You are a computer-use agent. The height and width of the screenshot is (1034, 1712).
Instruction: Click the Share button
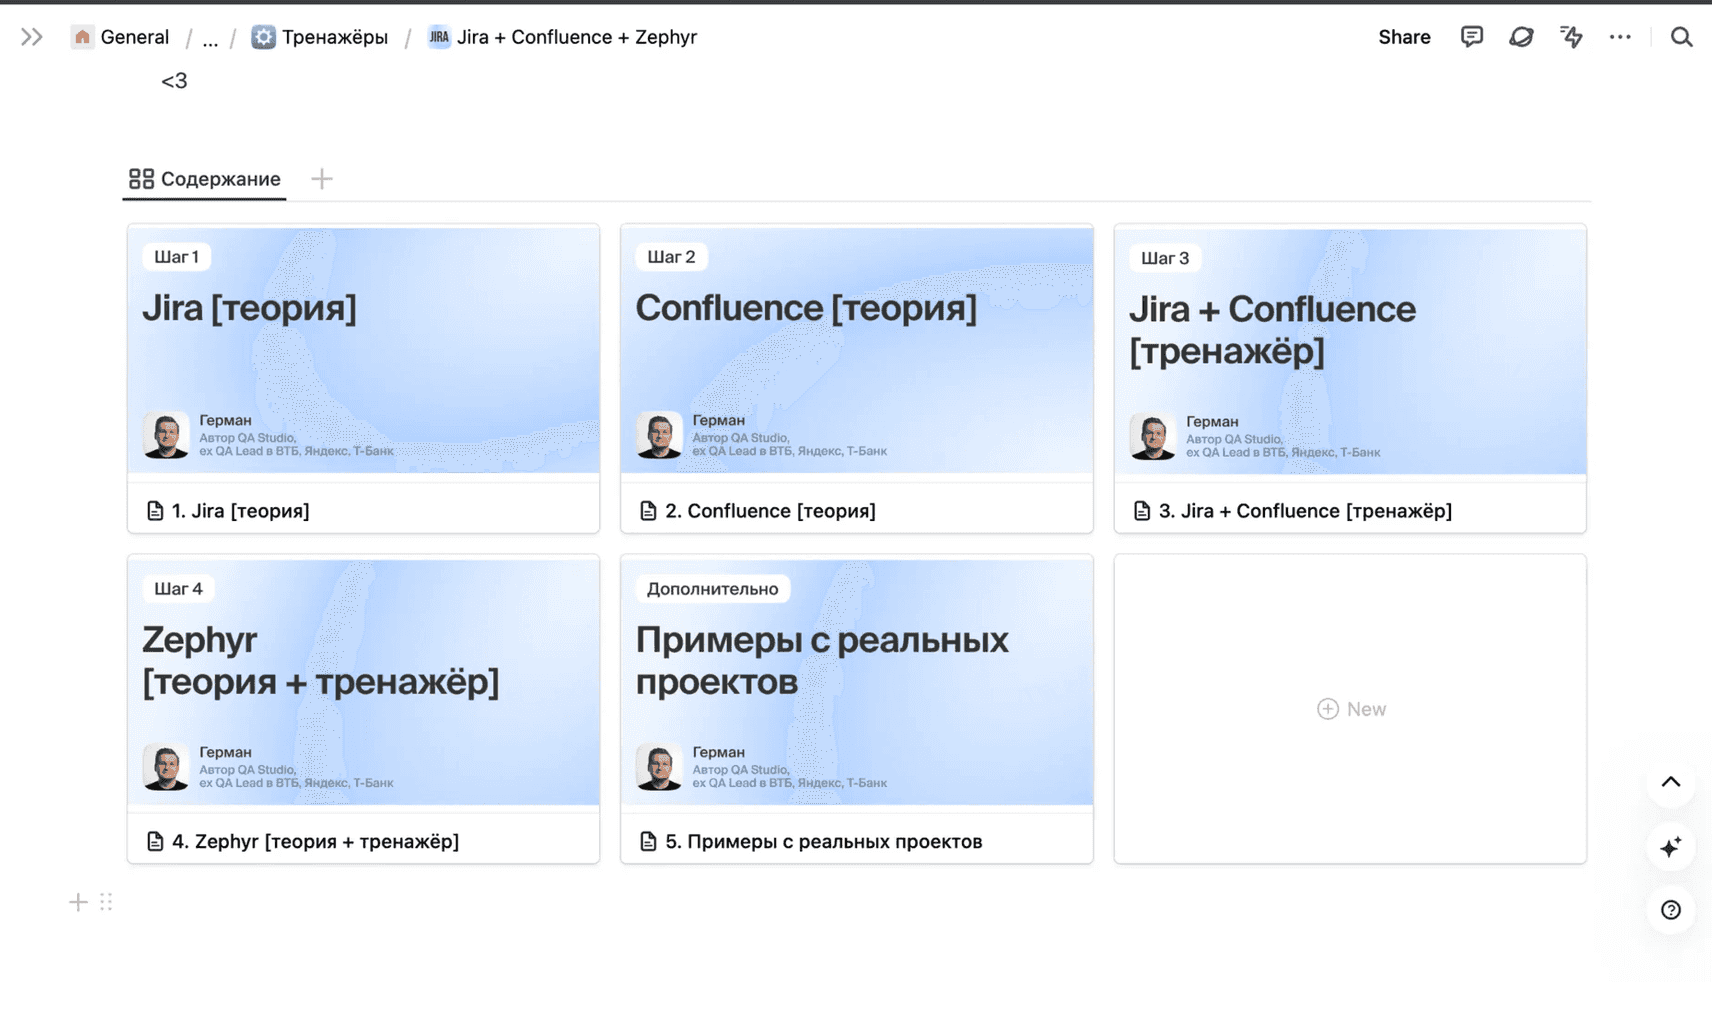[x=1403, y=37]
